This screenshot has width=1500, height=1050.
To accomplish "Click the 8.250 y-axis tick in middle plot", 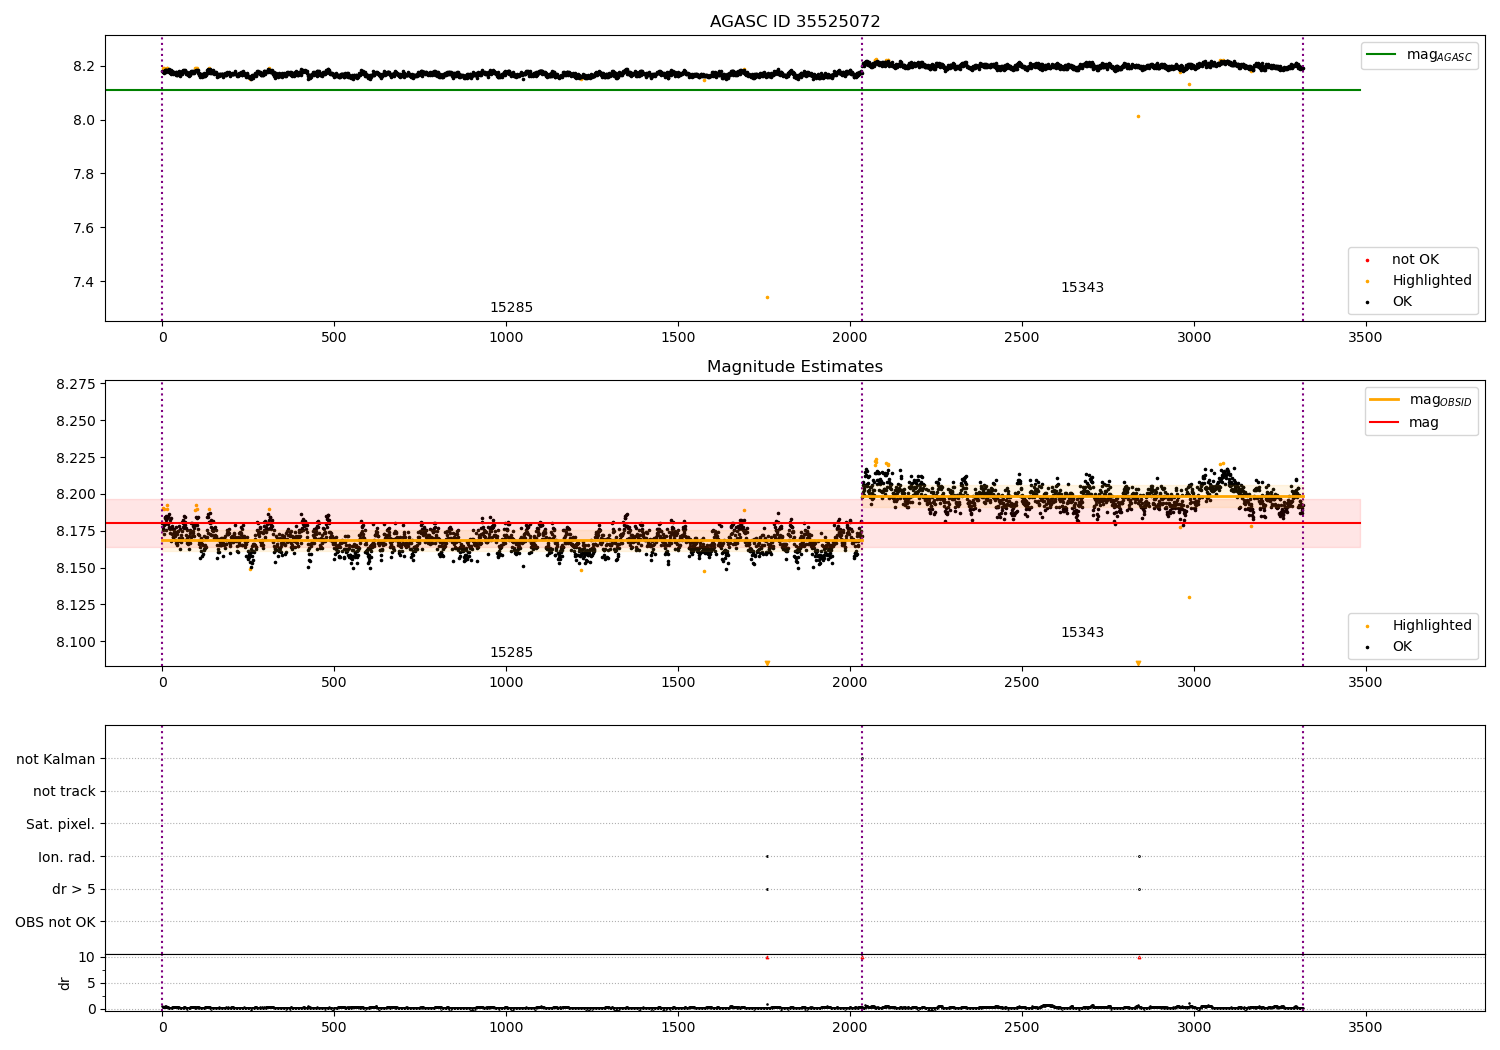I will tap(76, 422).
